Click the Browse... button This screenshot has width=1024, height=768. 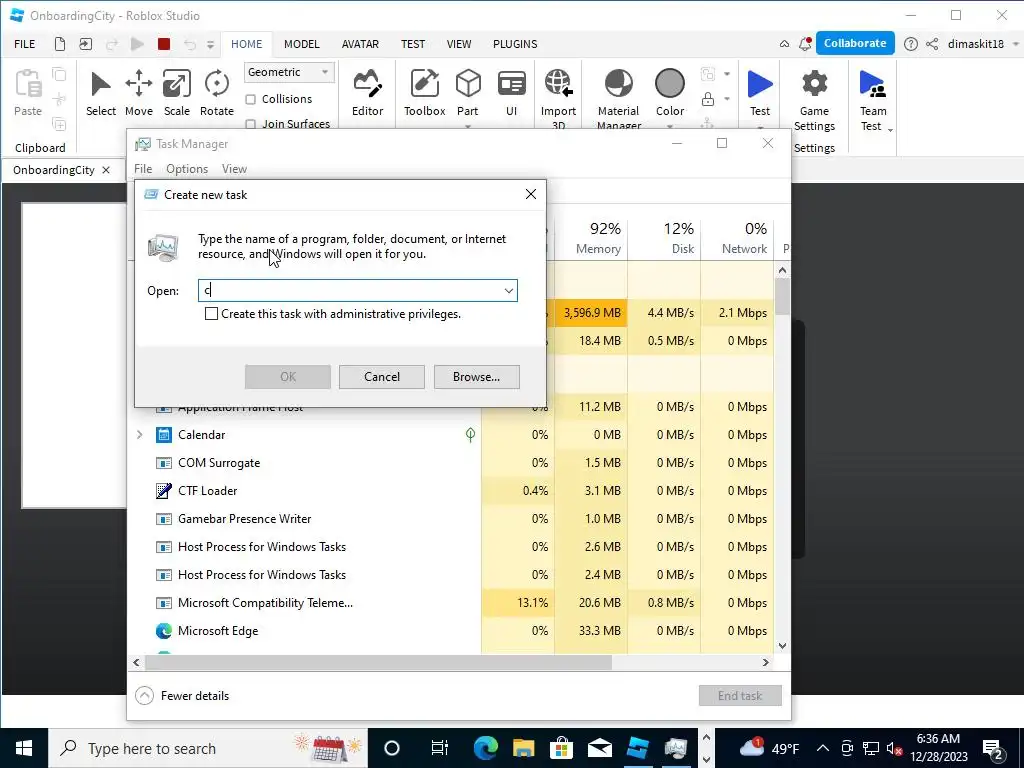pyautogui.click(x=476, y=377)
